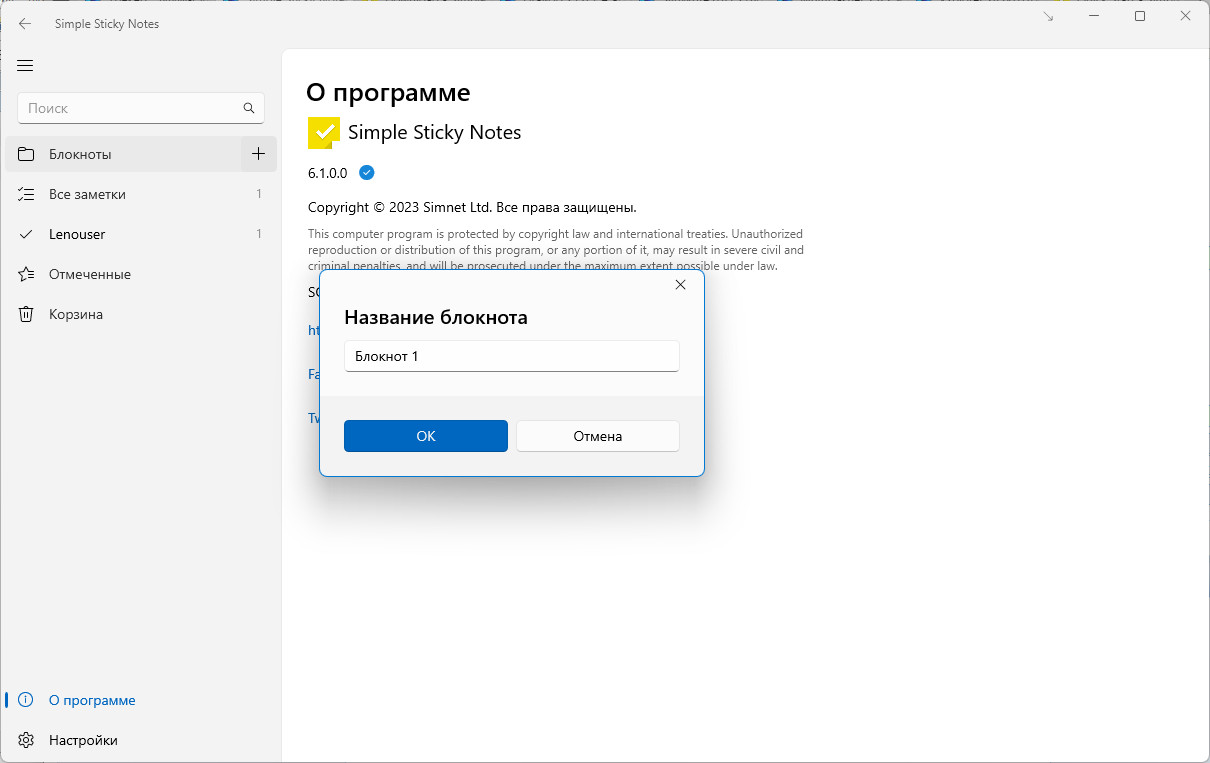Click the yellow Simple Sticky Notes logo
Viewport: 1210px width, 763px height.
(324, 132)
